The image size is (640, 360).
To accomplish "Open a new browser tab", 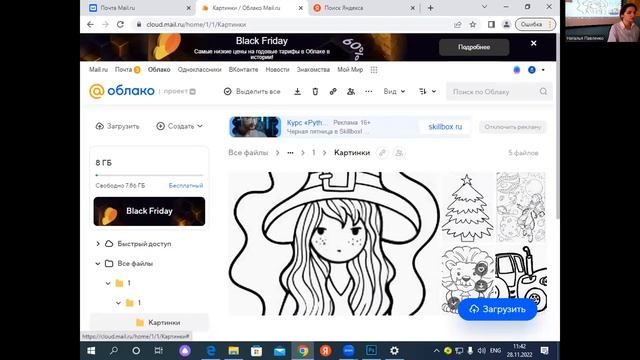I will coord(430,8).
